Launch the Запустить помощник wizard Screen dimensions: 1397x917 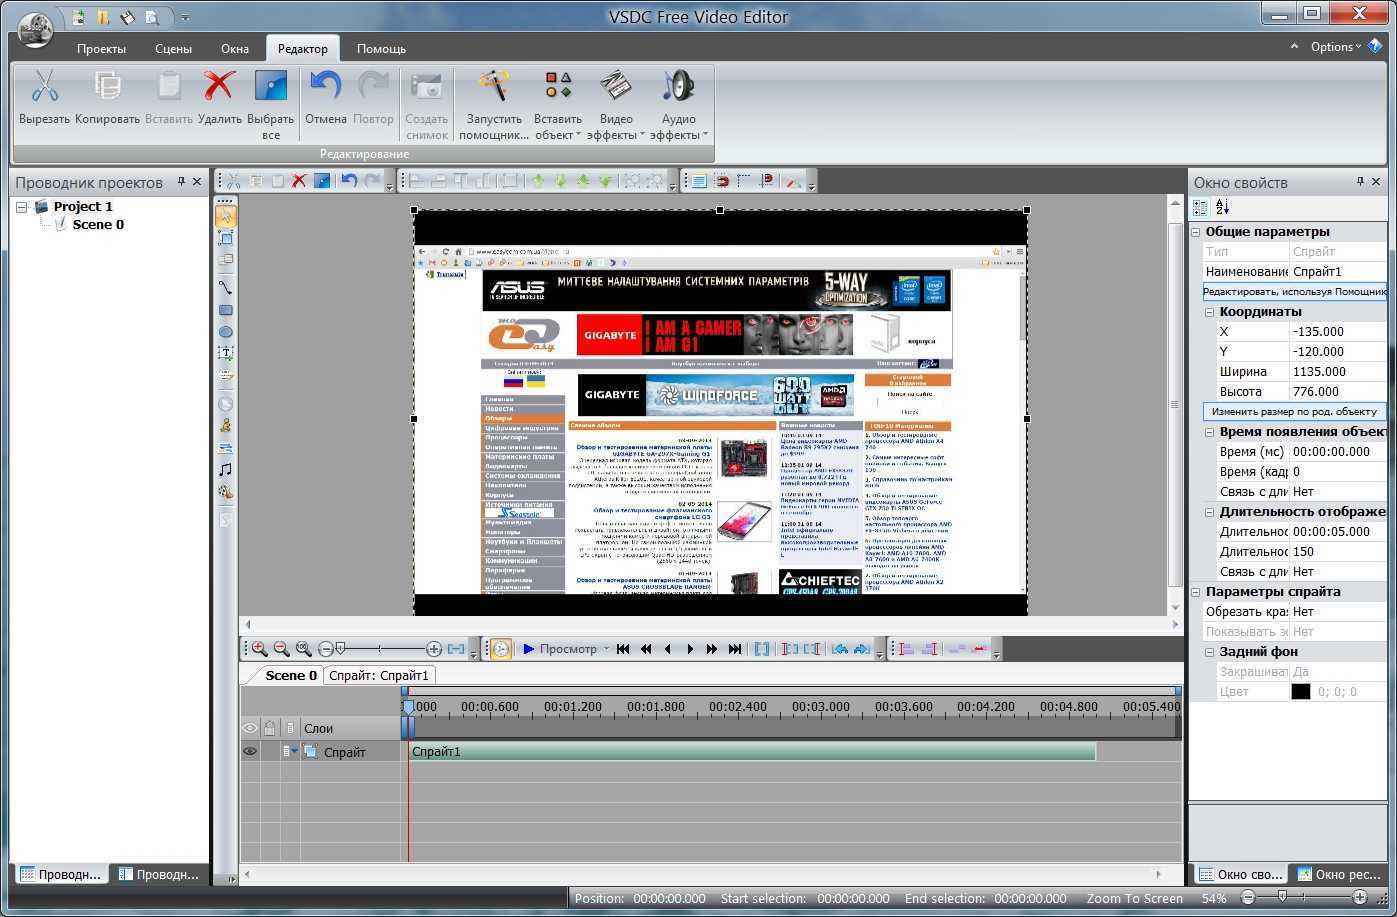coord(494,104)
